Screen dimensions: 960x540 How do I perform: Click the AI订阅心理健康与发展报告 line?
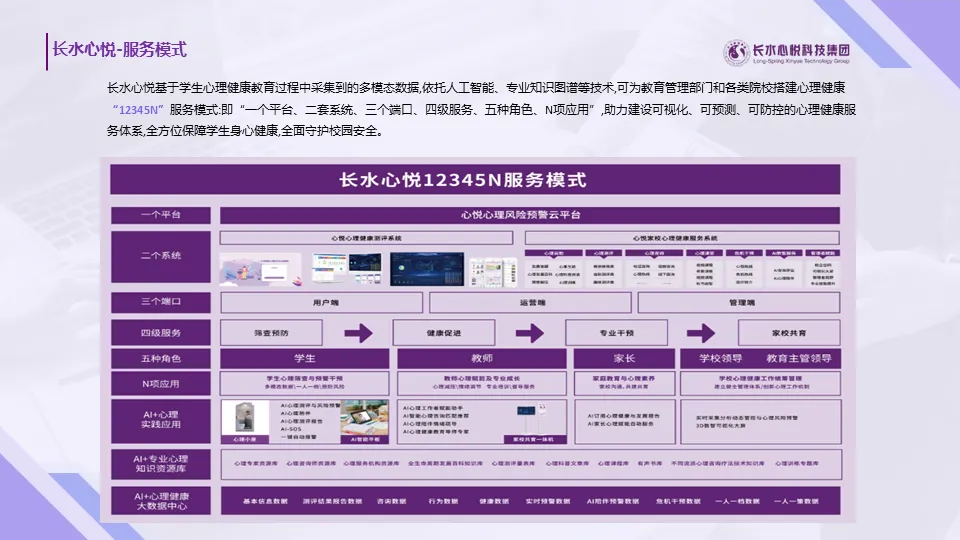pyautogui.click(x=624, y=416)
